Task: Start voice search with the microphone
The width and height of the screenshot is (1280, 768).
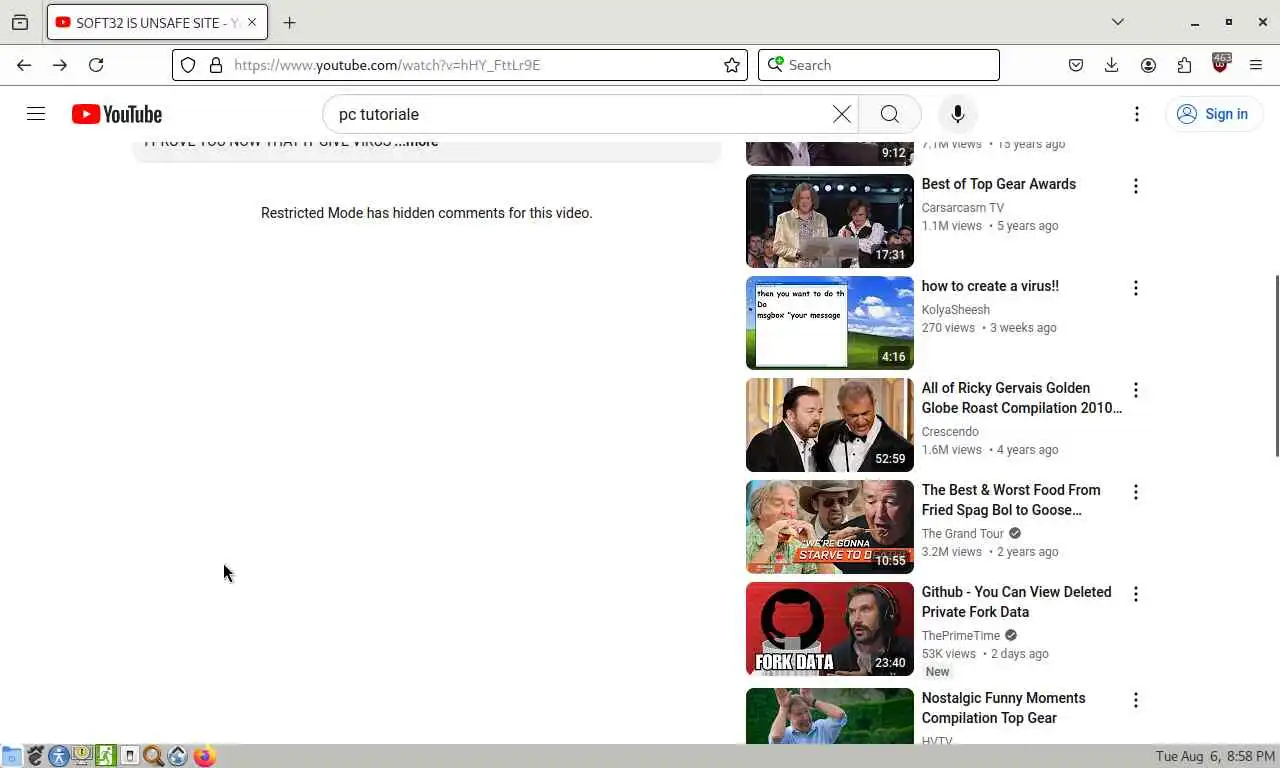Action: [958, 114]
